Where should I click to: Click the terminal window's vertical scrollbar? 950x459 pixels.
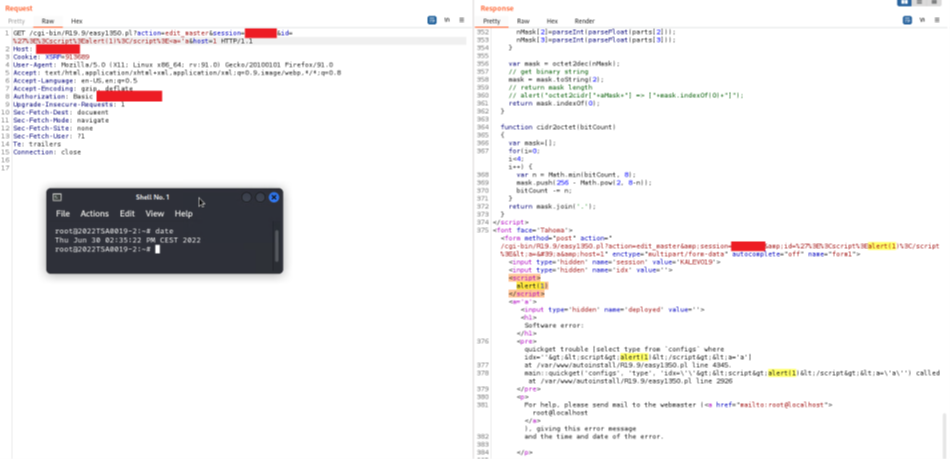click(276, 245)
